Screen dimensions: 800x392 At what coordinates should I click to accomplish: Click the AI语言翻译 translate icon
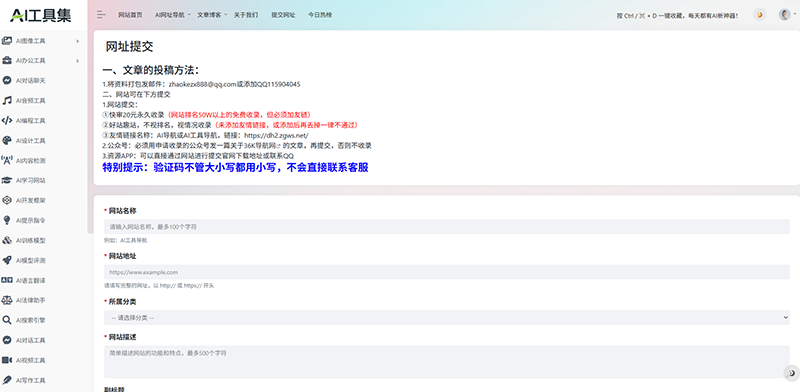[x=7, y=280]
